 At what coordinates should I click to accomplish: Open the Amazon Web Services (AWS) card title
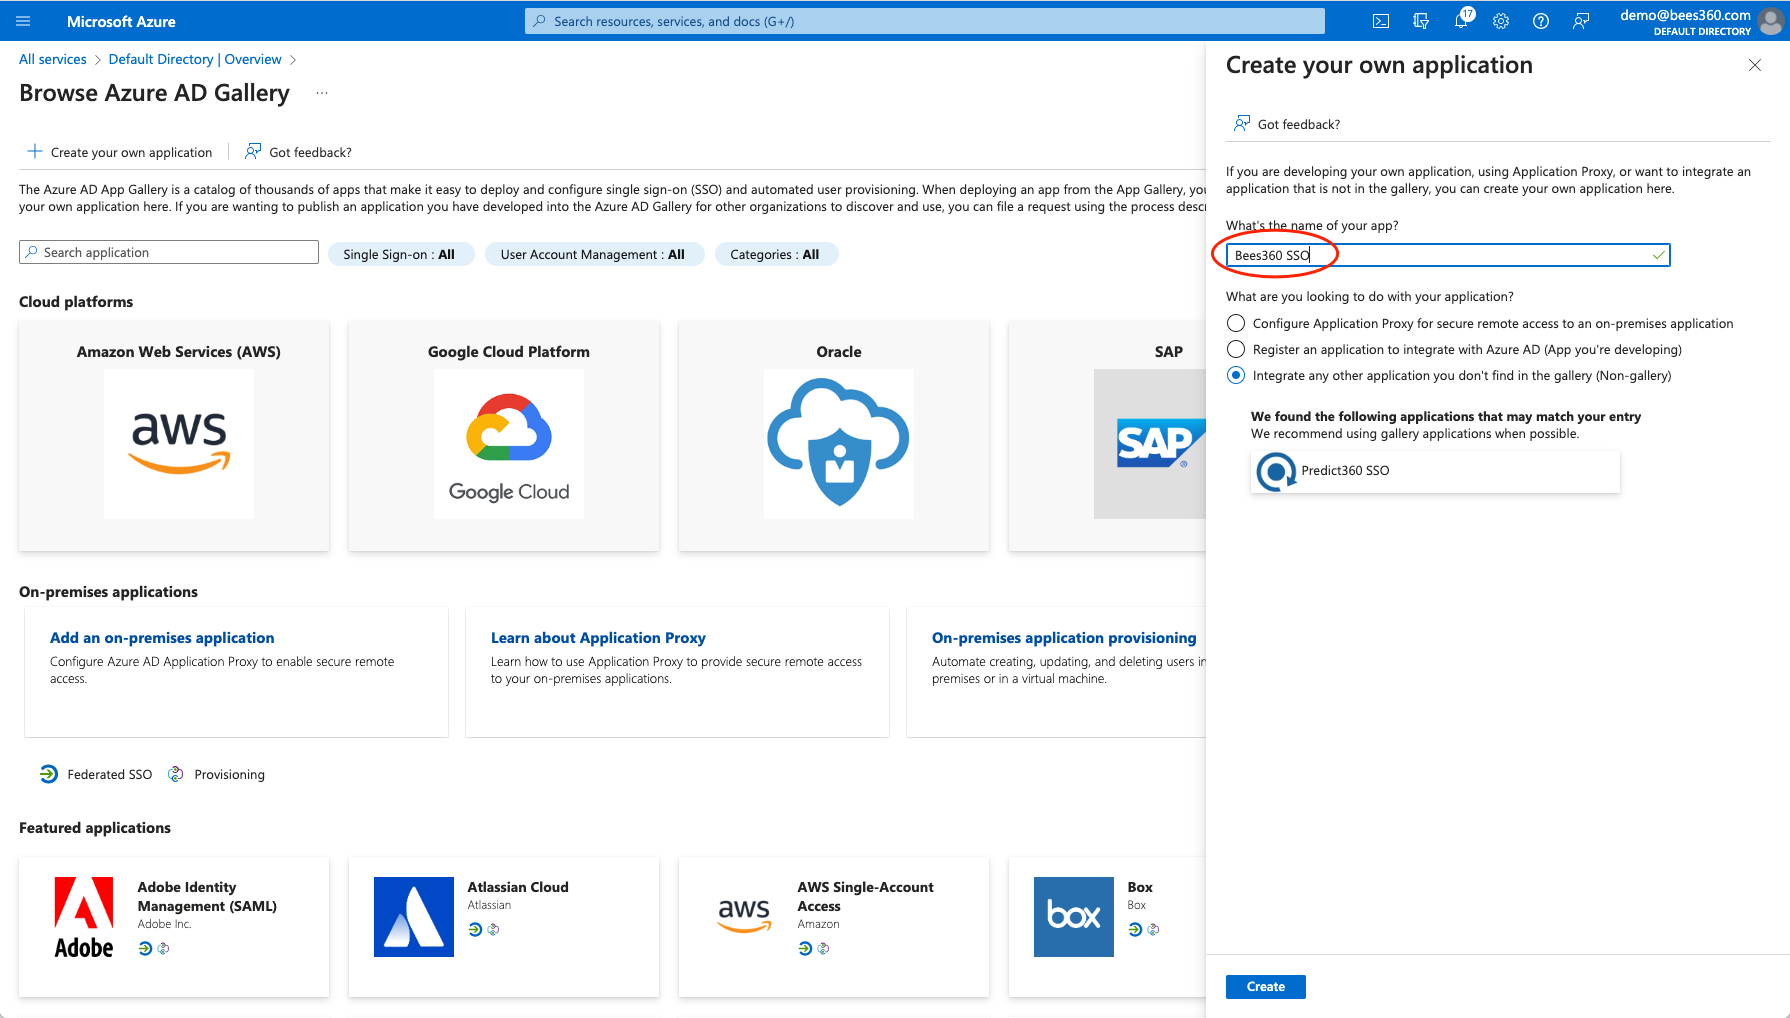179,352
